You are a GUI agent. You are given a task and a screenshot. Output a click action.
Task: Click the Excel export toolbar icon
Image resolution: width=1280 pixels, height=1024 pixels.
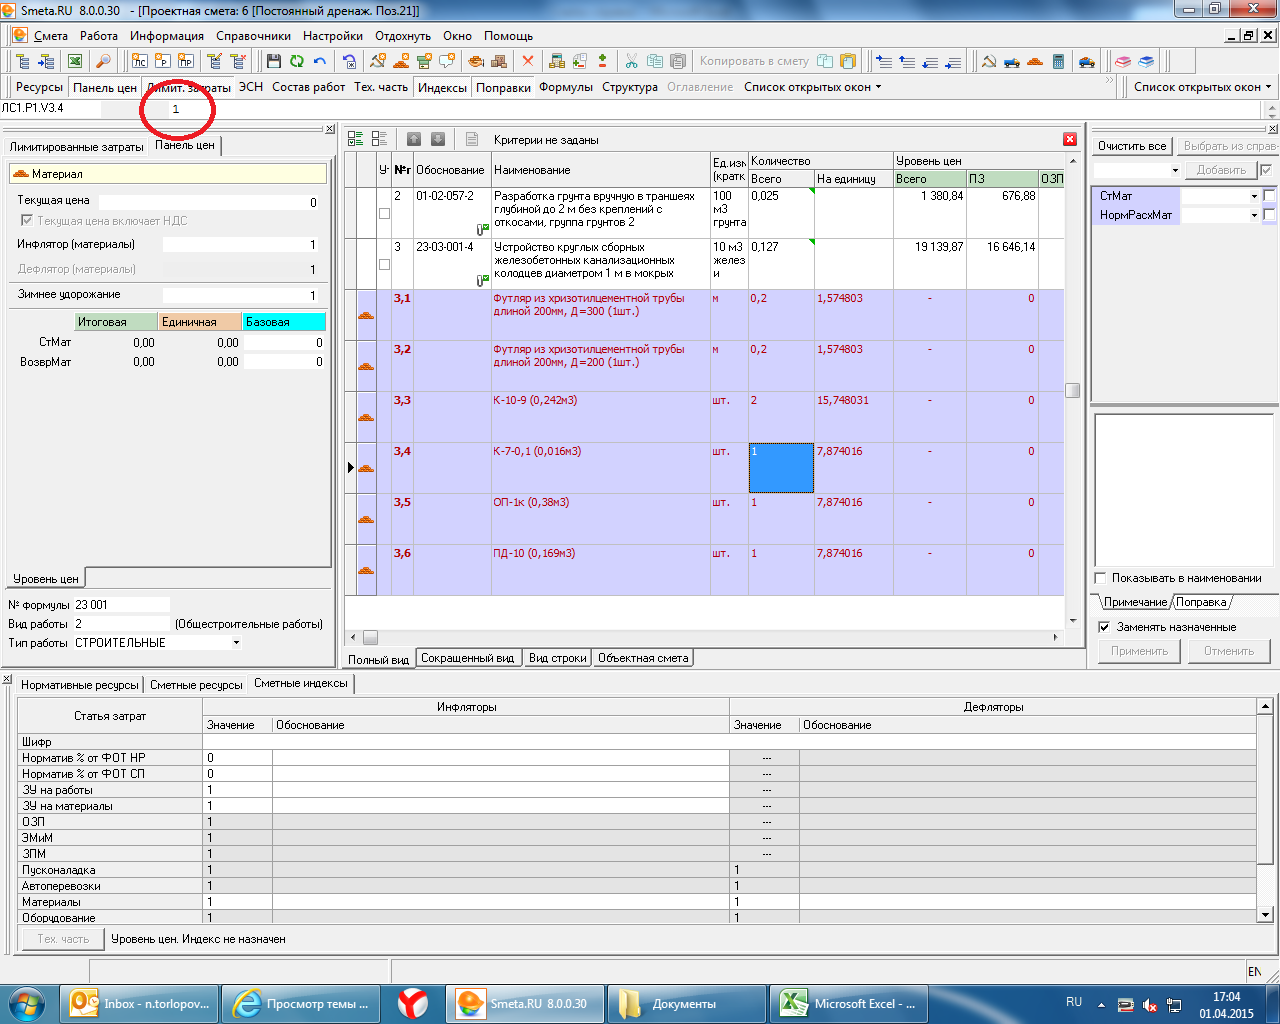click(75, 61)
